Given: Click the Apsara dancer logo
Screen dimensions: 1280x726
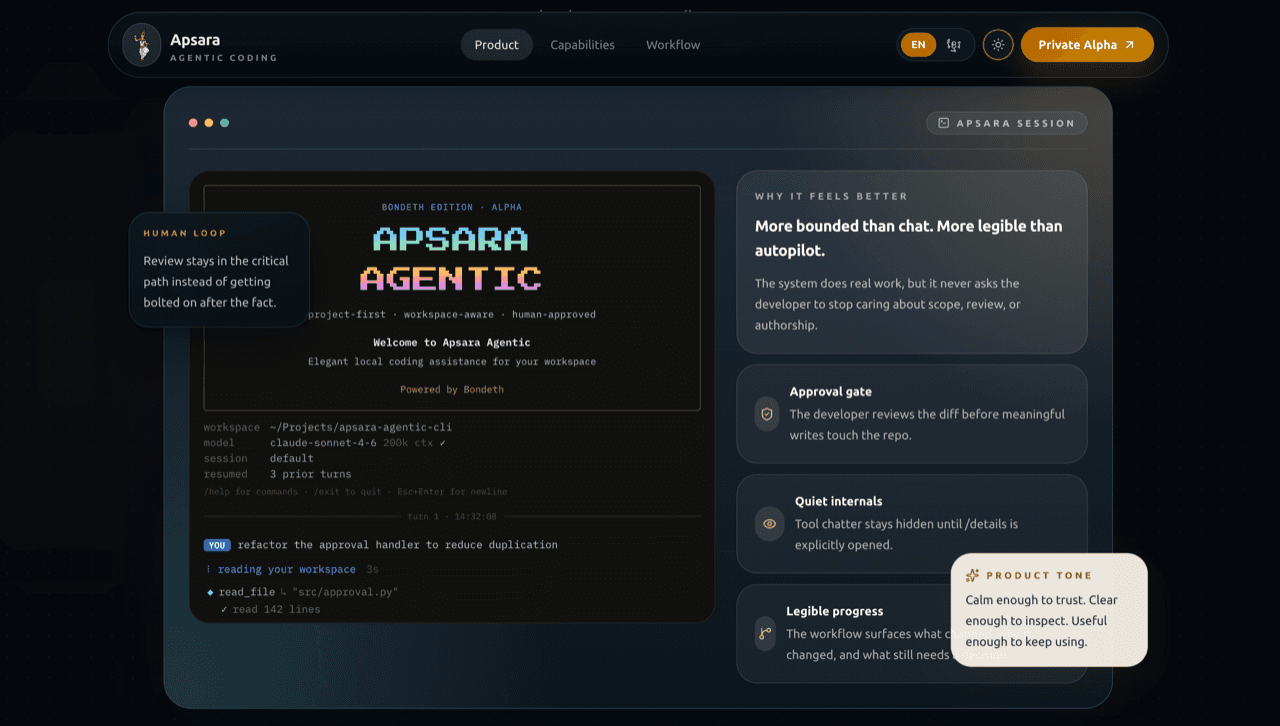Looking at the screenshot, I should (142, 45).
